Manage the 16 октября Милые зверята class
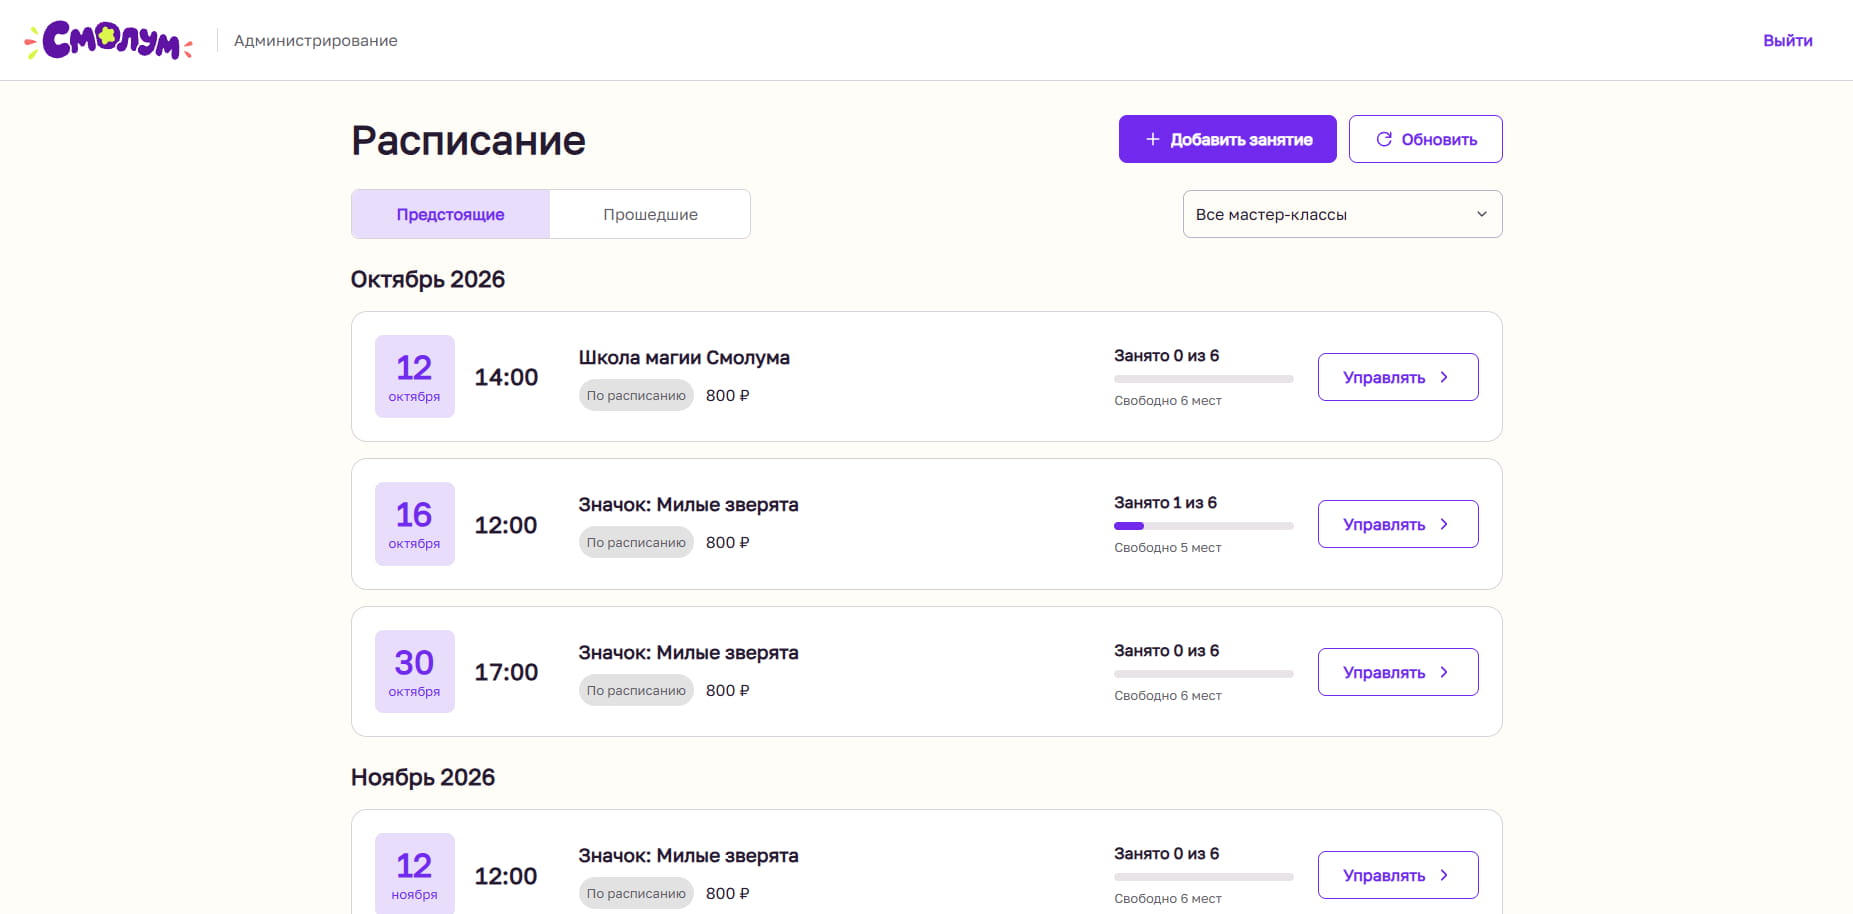The image size is (1853, 914). [1398, 524]
